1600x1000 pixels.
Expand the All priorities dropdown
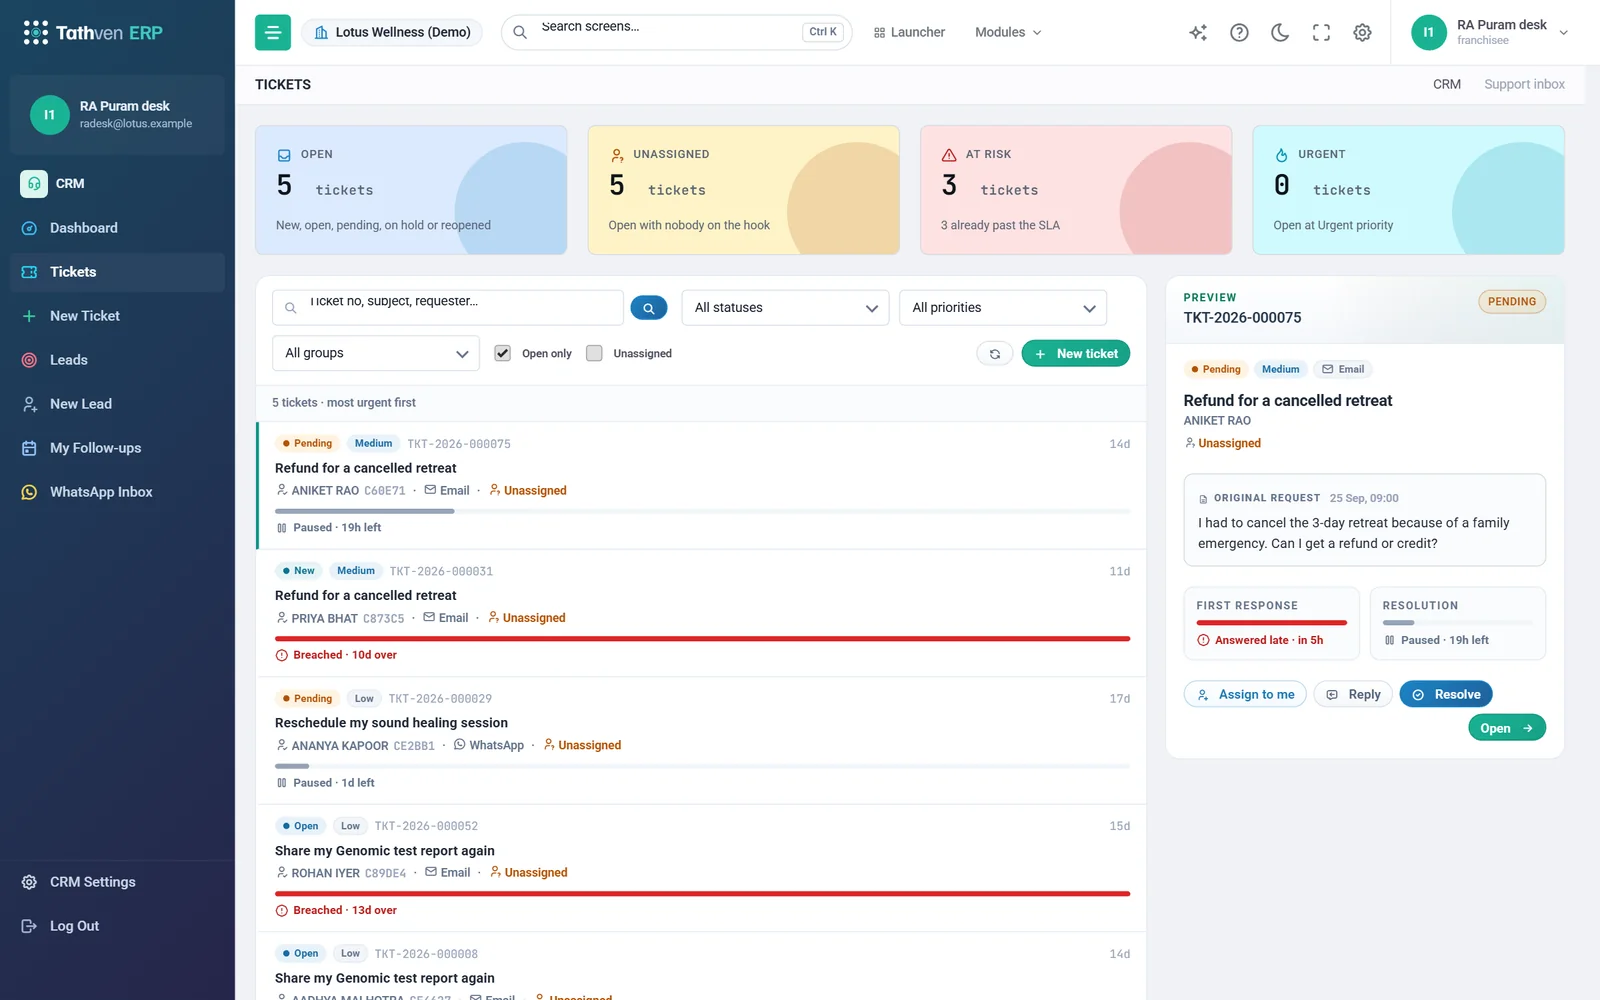(1003, 308)
